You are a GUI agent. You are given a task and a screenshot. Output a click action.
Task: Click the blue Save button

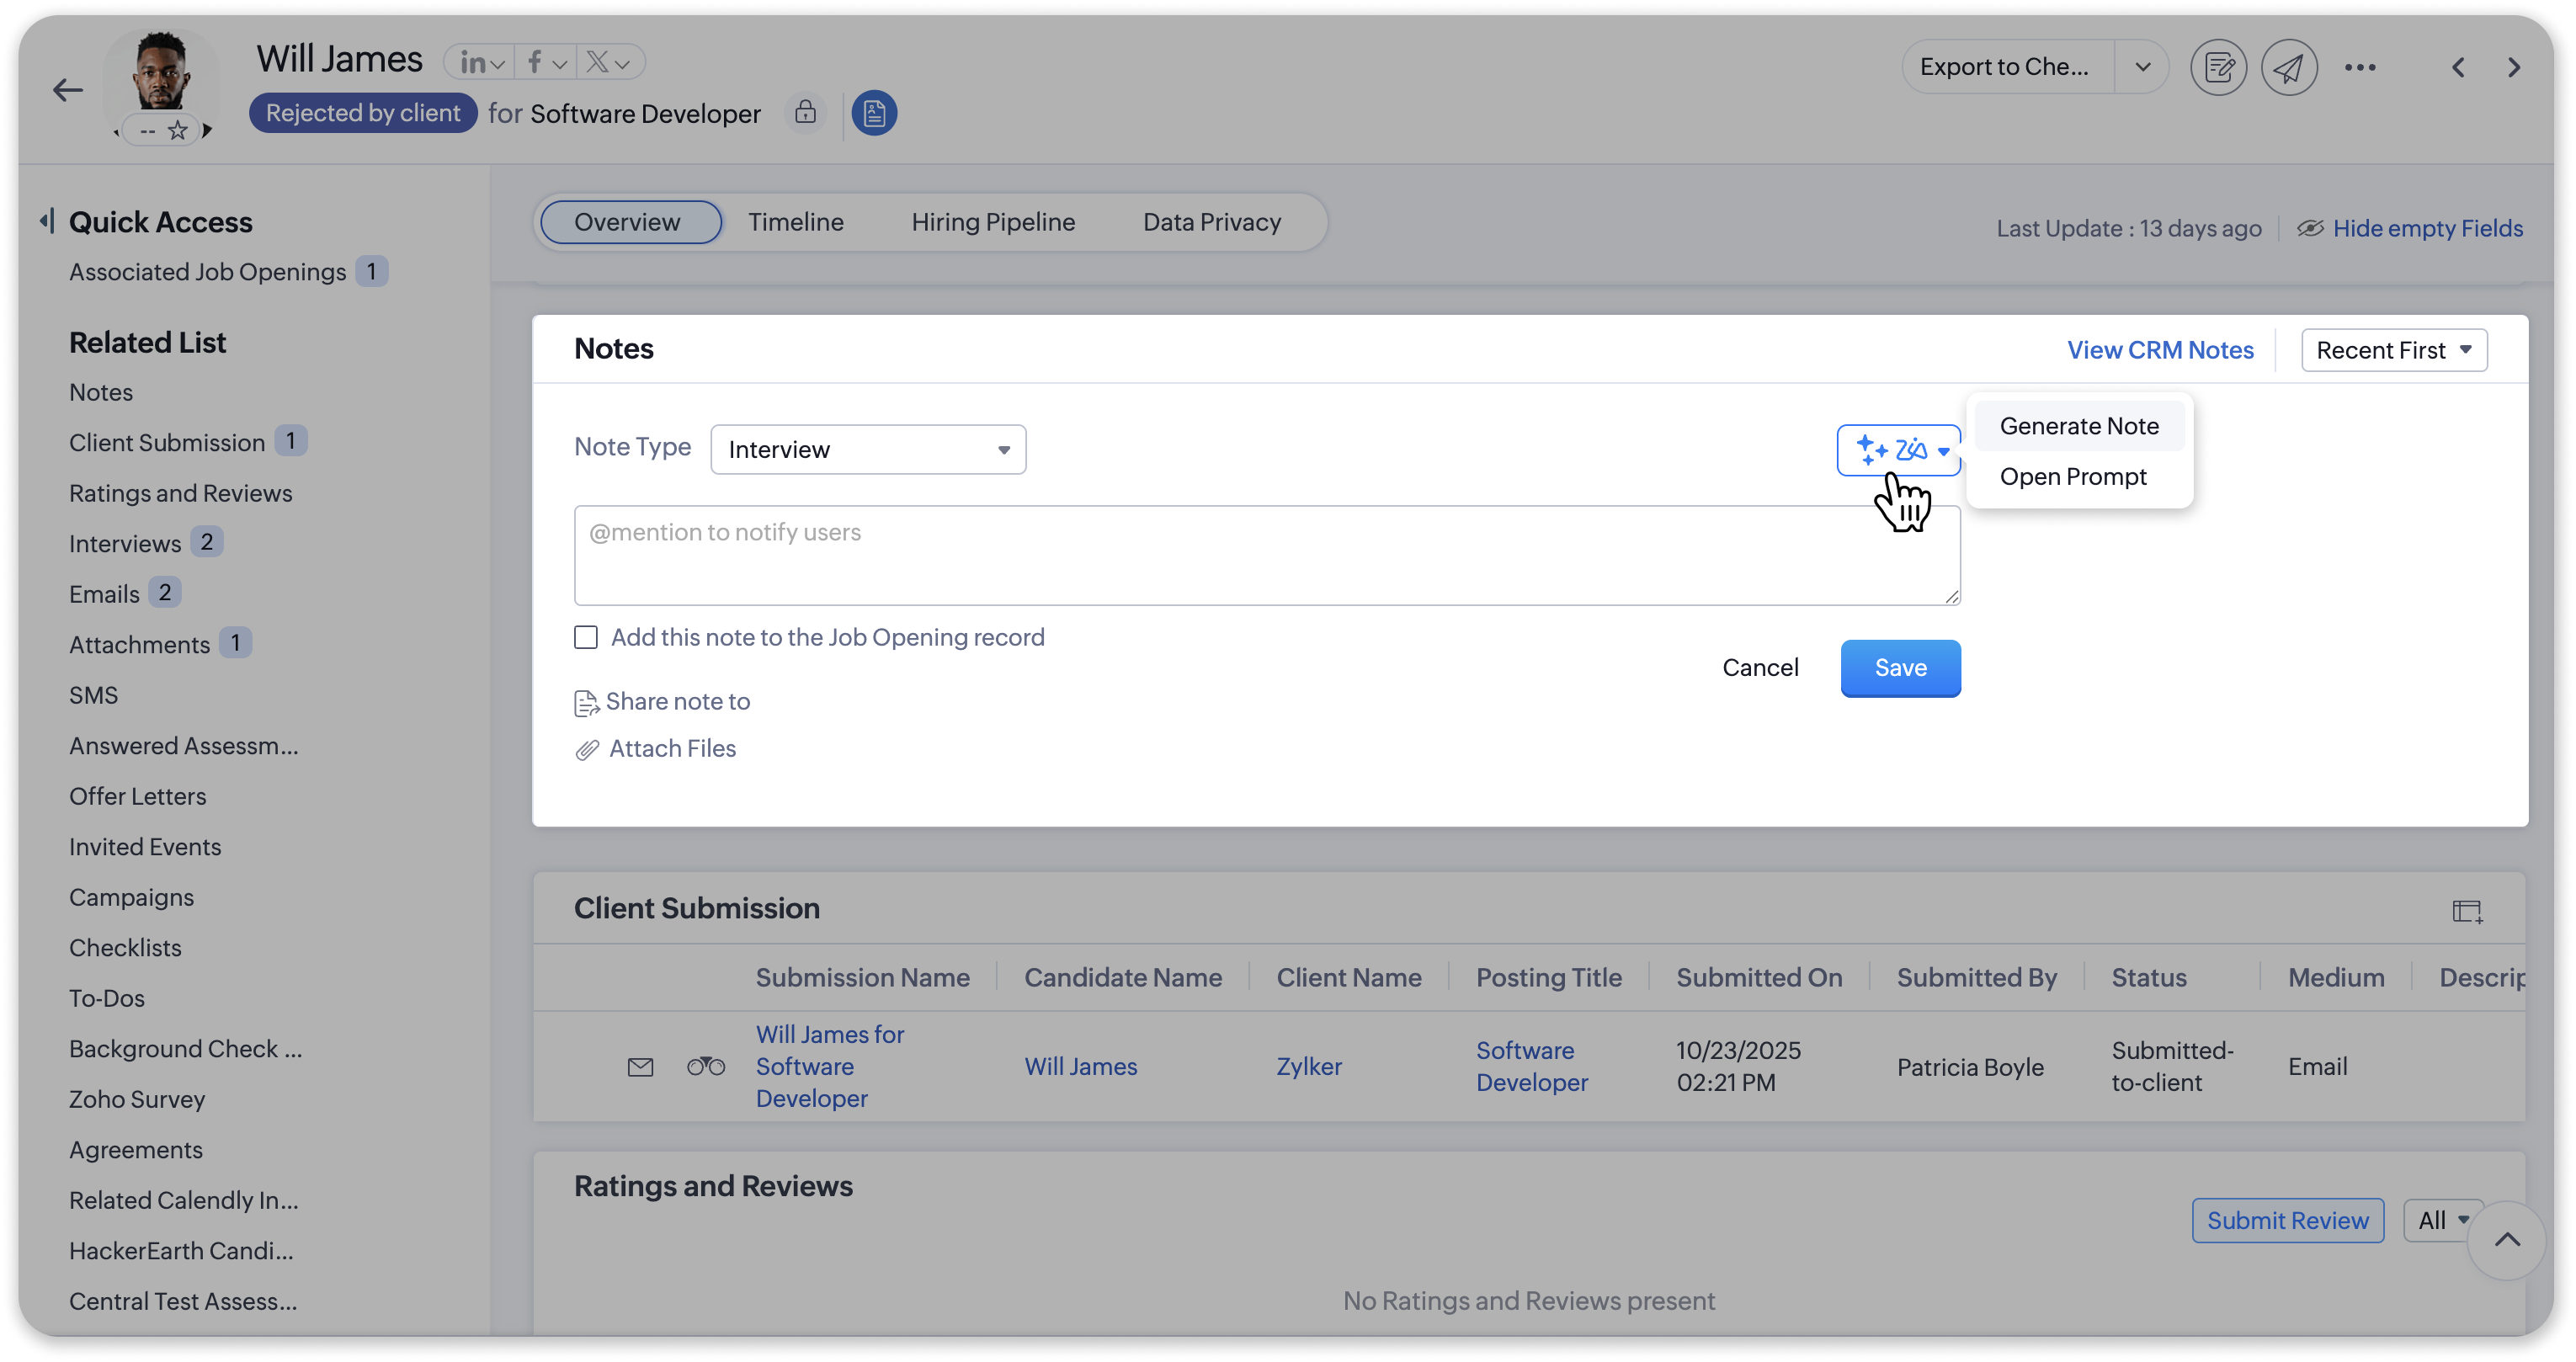(x=1899, y=668)
